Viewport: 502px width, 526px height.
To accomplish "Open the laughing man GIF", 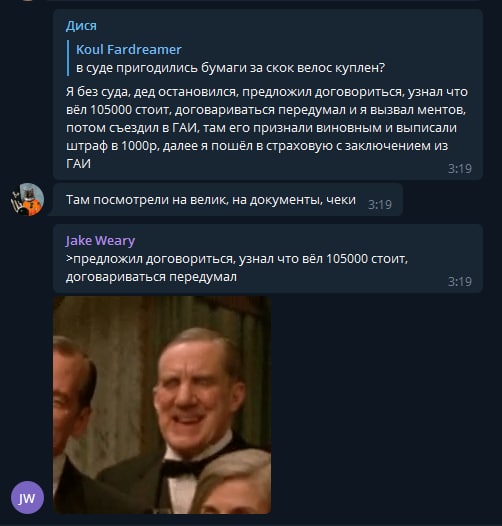I will (162, 405).
